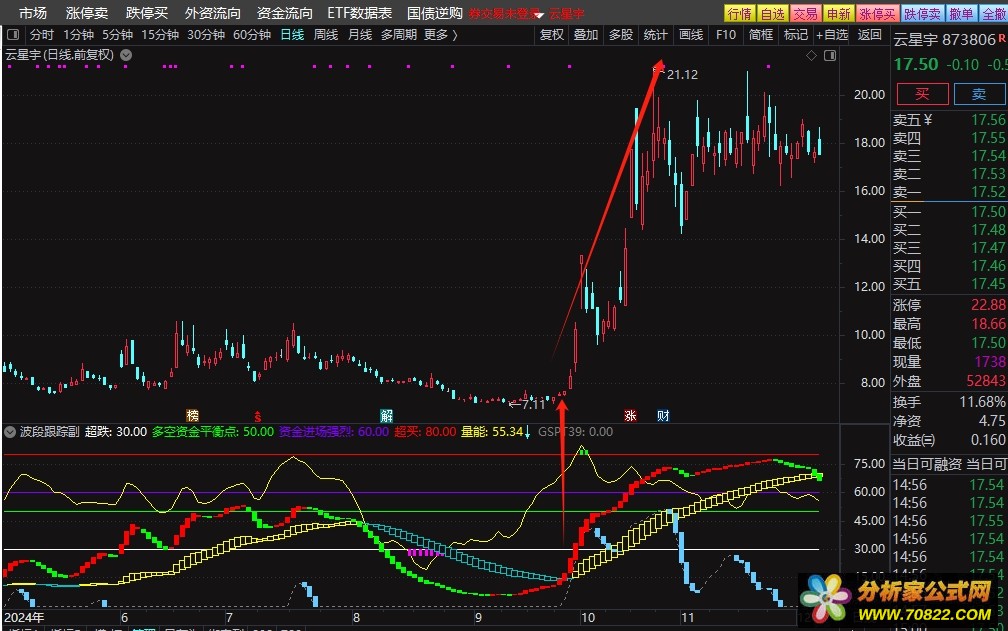Switch to the 60分钟 period tab

tap(252, 35)
